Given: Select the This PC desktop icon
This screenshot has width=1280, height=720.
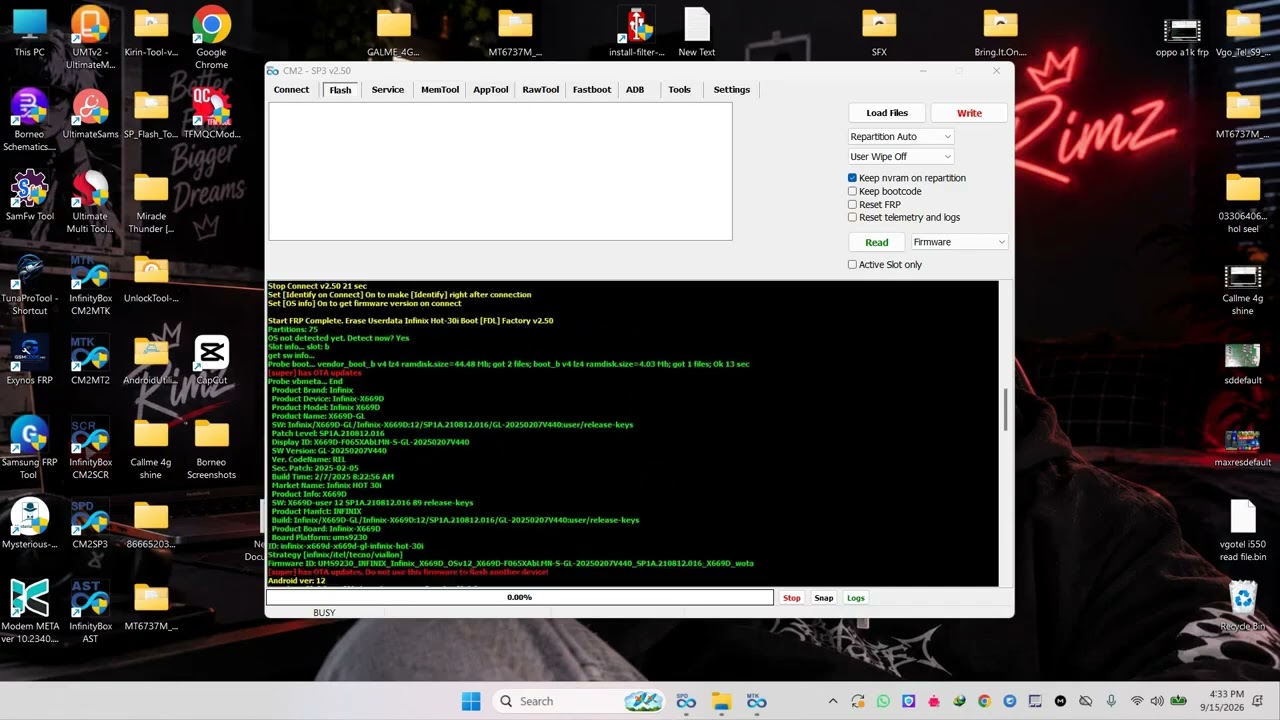Looking at the screenshot, I should point(30,32).
